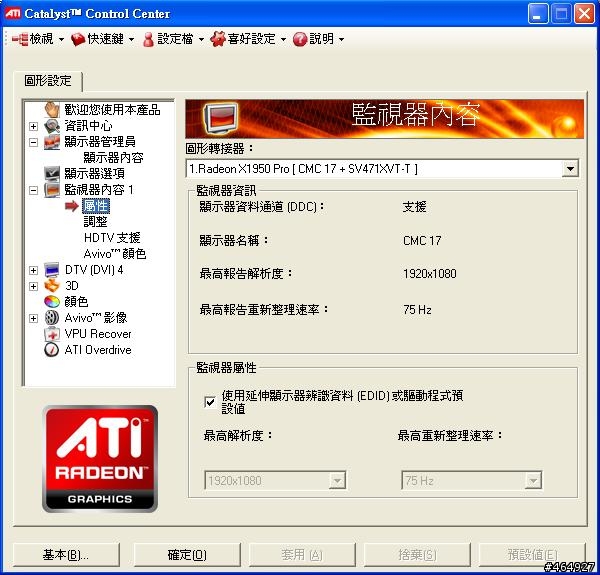Click the 快速鍵 red tag icon
Screen dimensions: 600x575
[78, 39]
